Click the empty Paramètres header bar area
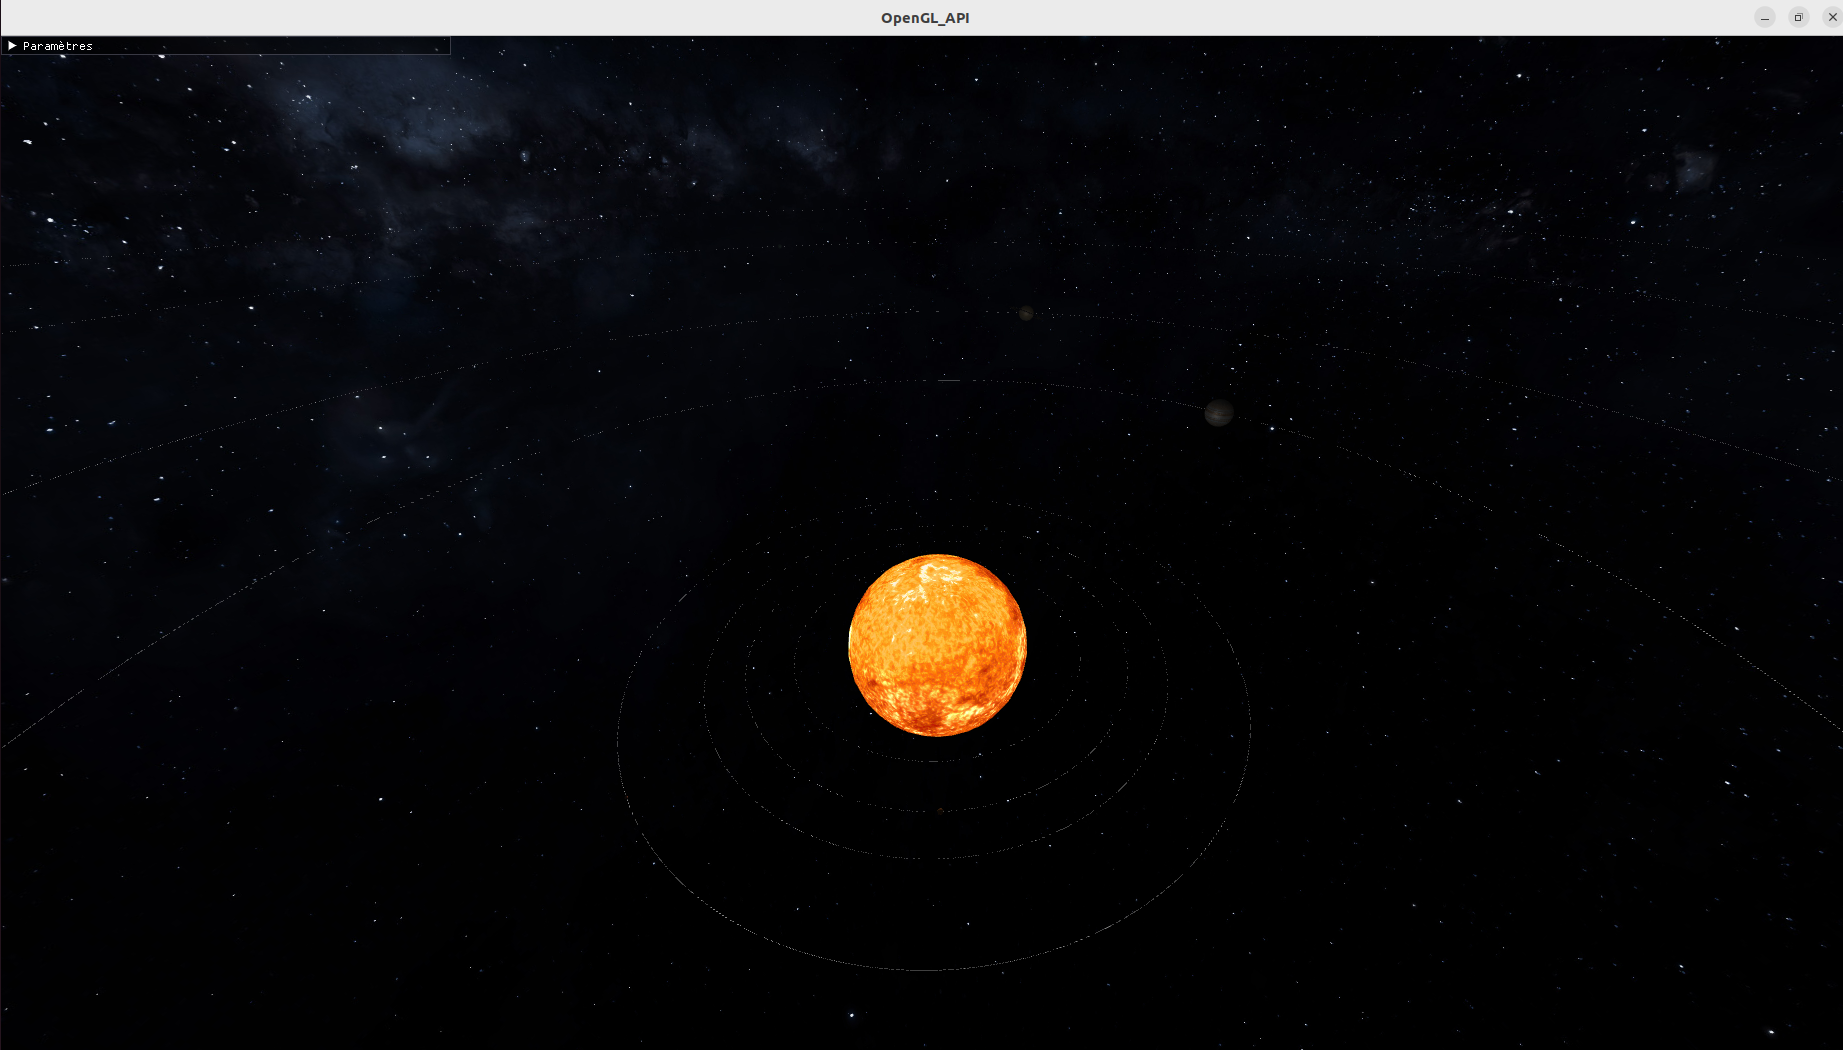 270,46
